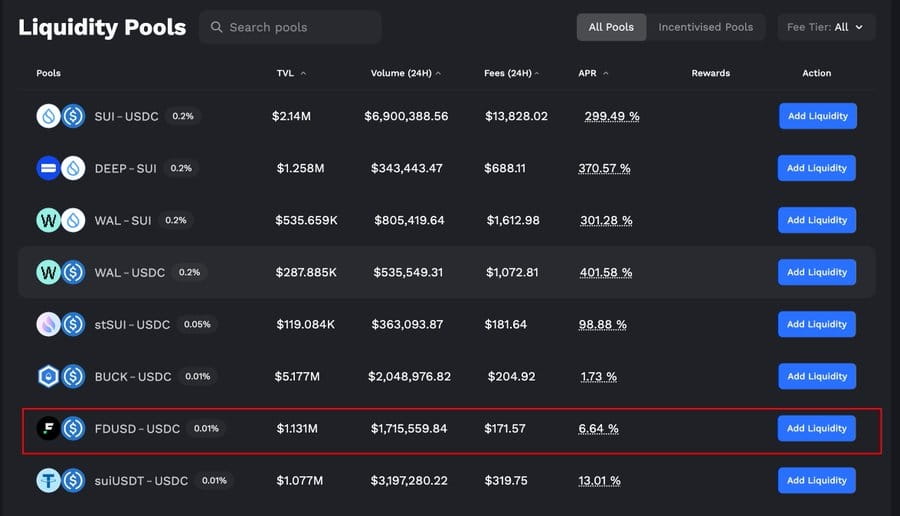Click the 301.28 % APR value

coord(606,220)
